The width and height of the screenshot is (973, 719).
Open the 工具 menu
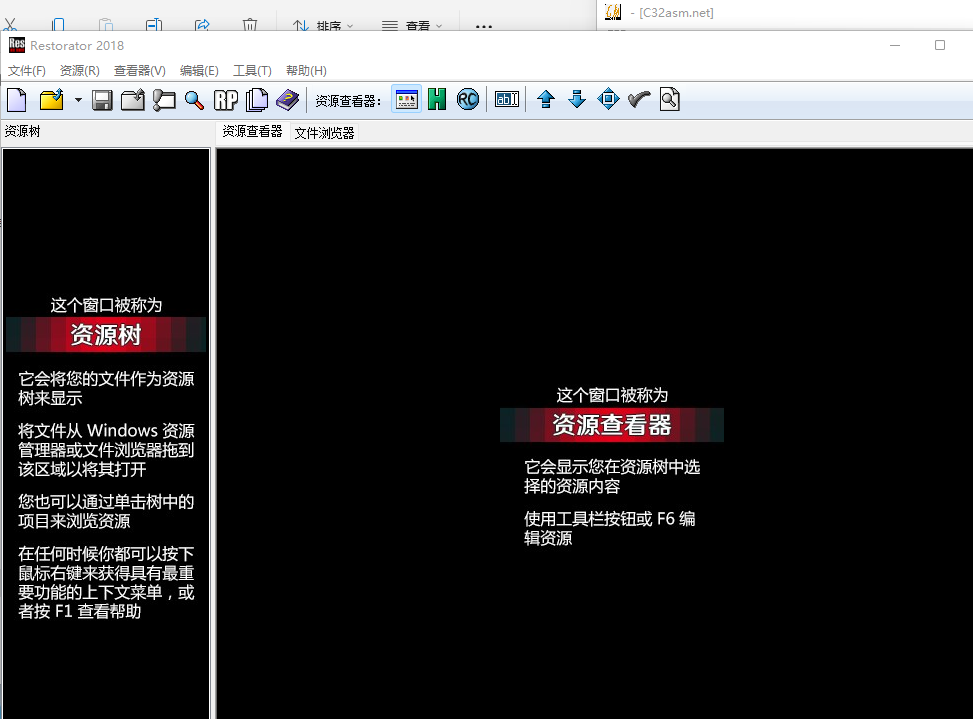tap(252, 70)
